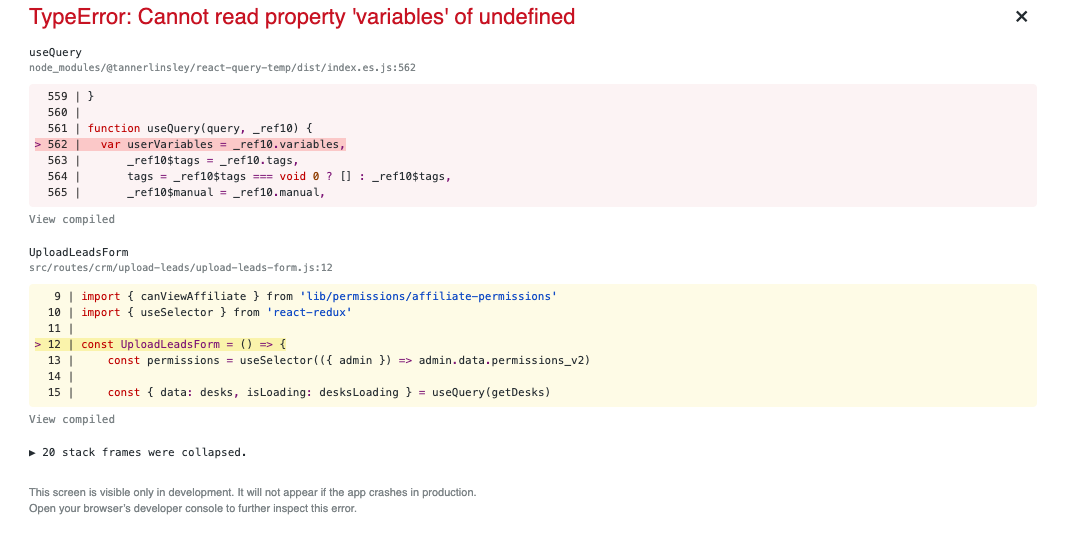Select the useQuery stack frame title
The width and height of the screenshot is (1088, 544).
(x=56, y=52)
